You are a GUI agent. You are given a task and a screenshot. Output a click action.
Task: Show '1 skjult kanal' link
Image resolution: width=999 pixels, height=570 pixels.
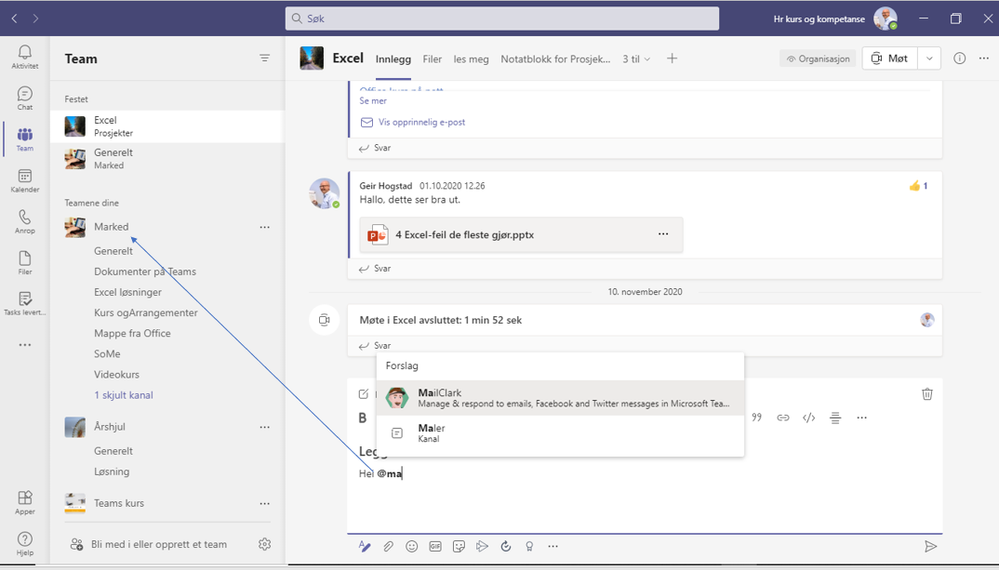124,395
